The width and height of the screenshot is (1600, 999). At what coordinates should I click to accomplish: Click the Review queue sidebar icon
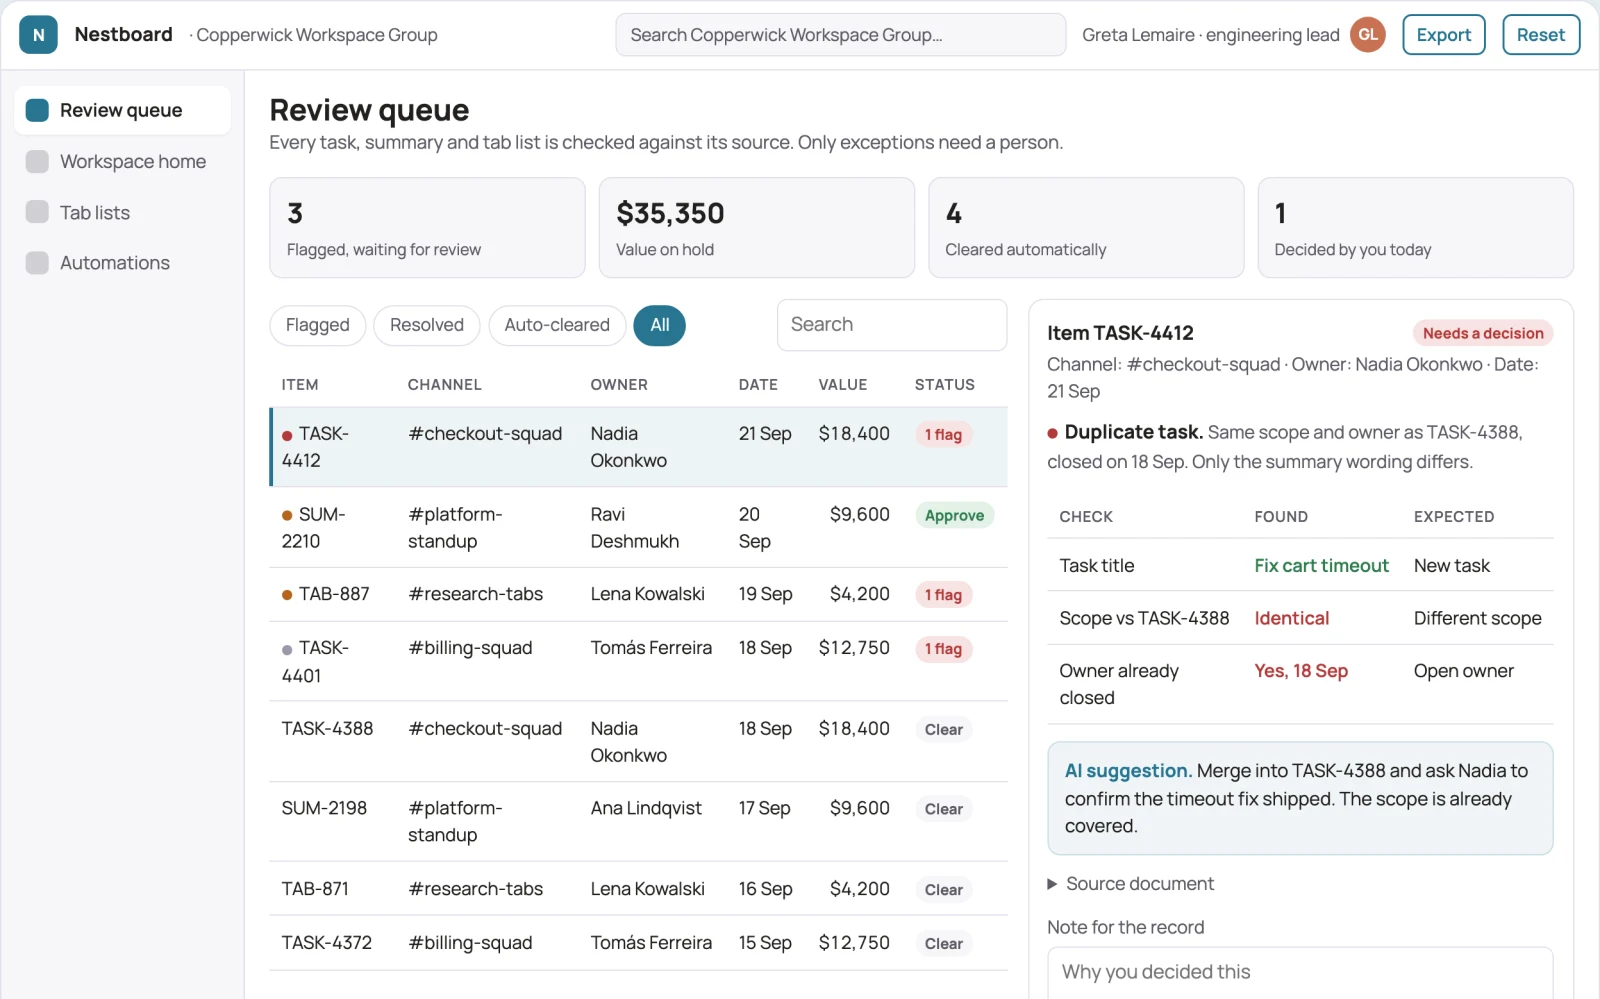point(37,110)
